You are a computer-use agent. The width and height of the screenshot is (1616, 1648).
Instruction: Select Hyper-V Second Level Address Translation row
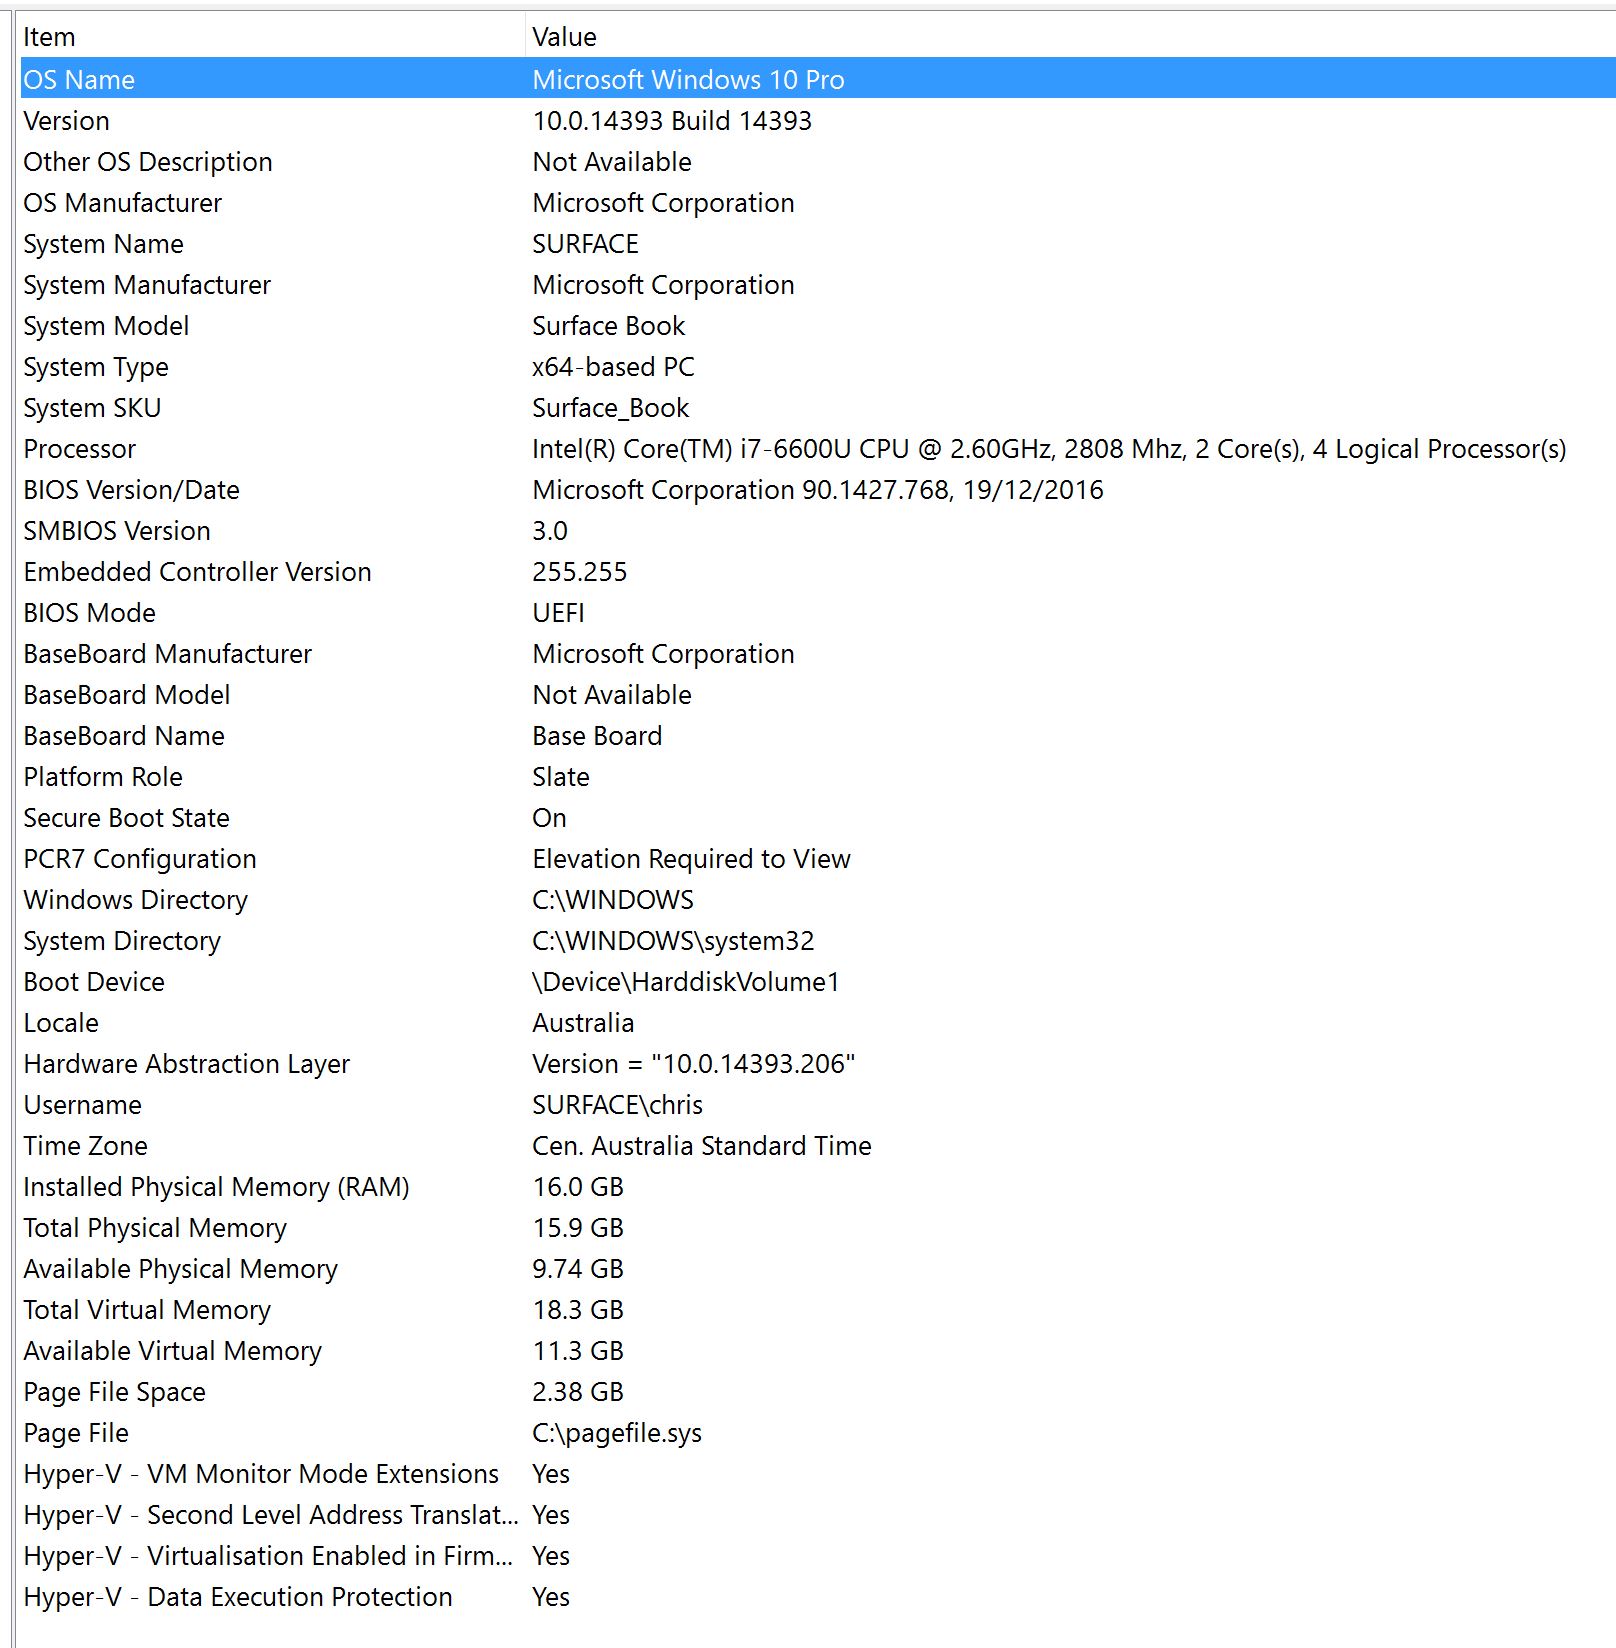point(818,1515)
